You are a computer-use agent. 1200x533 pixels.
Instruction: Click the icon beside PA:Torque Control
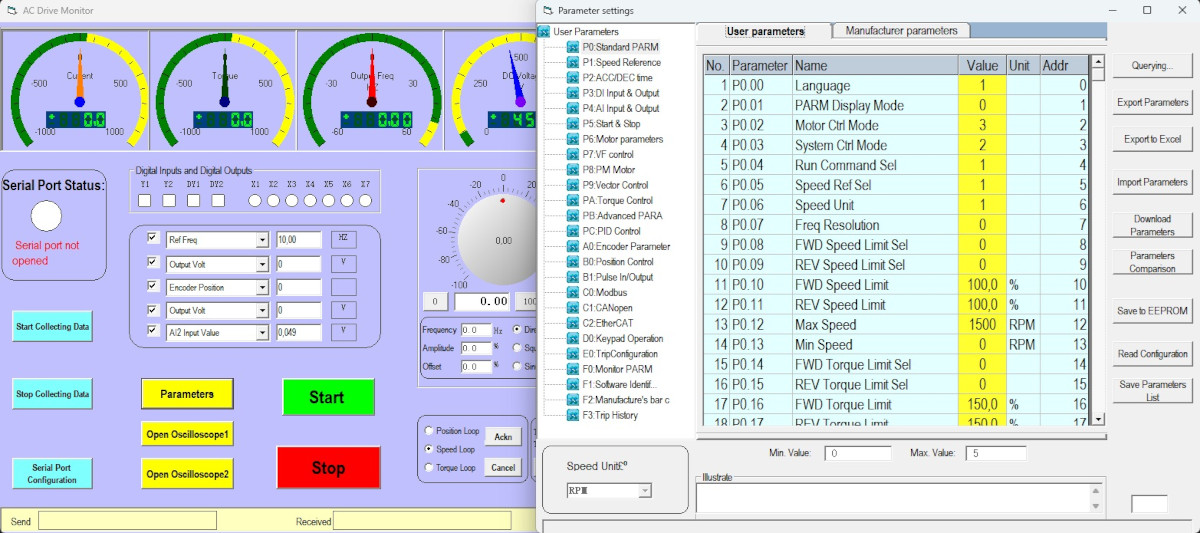[x=573, y=200]
